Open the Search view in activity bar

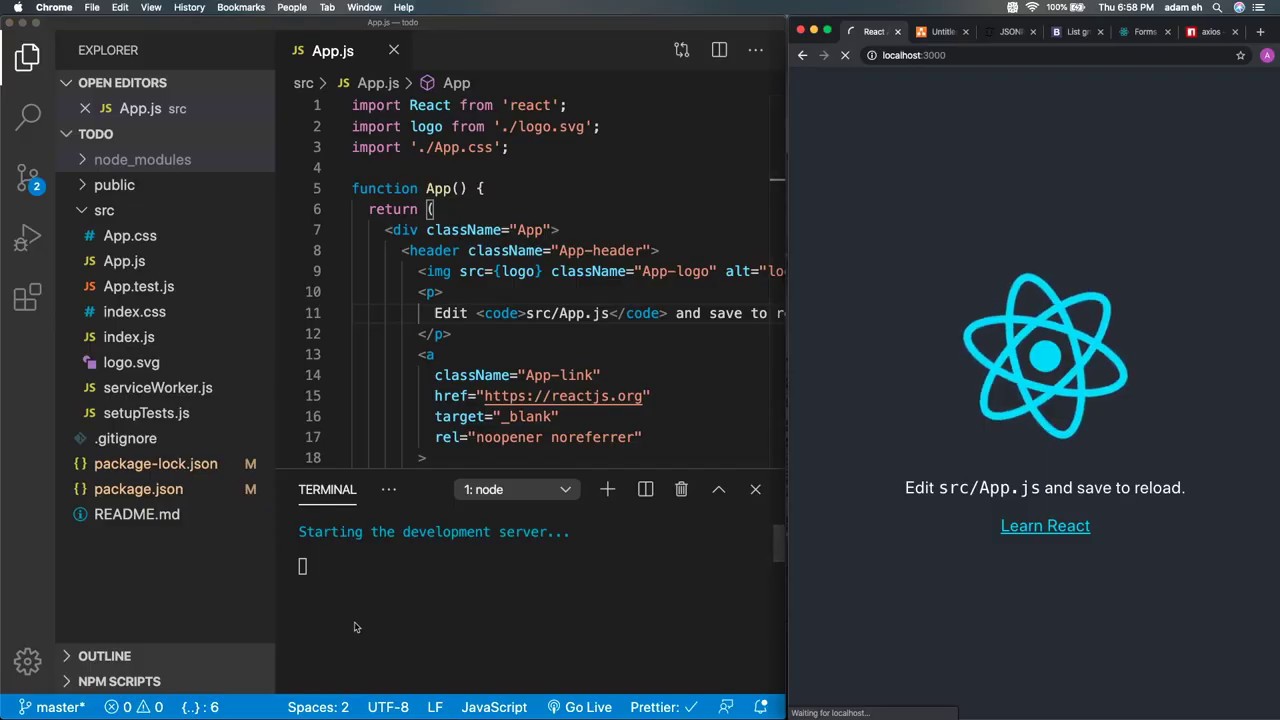point(28,117)
